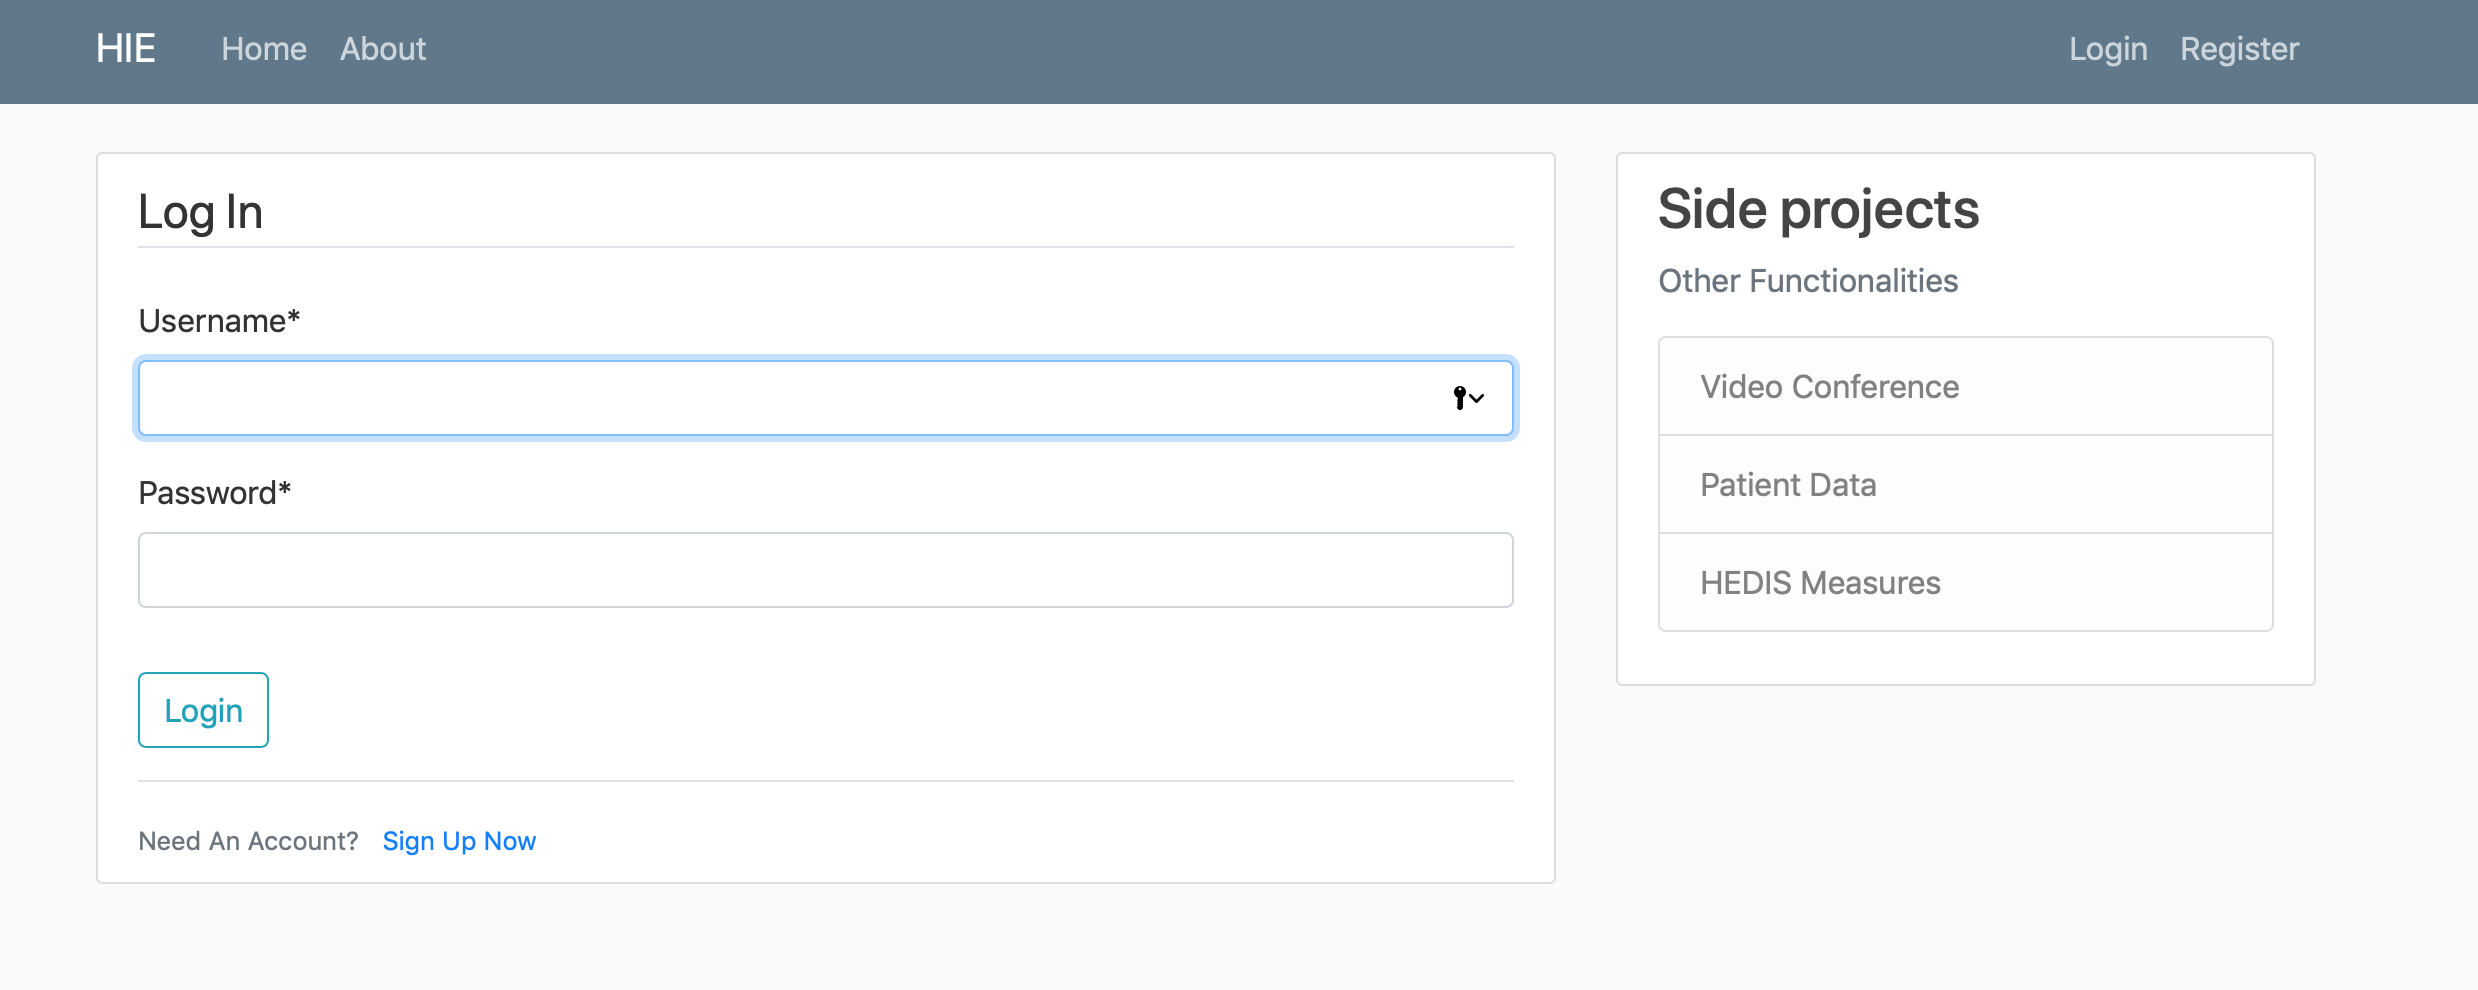Open Register in the top navigation bar
The image size is (2478, 990).
pos(2239,49)
